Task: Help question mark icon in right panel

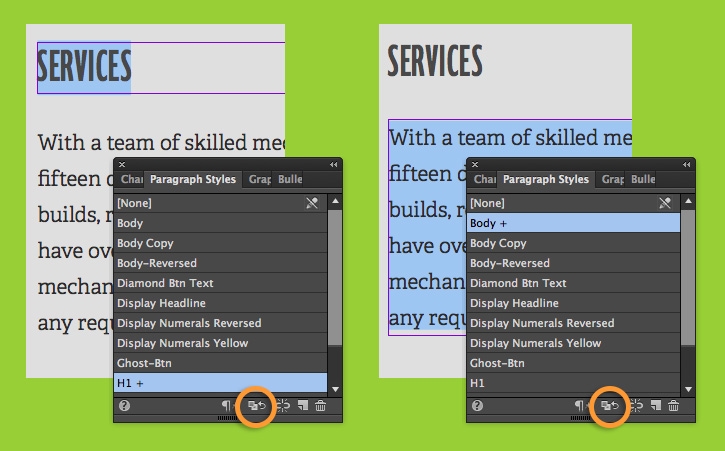Action: (477, 406)
